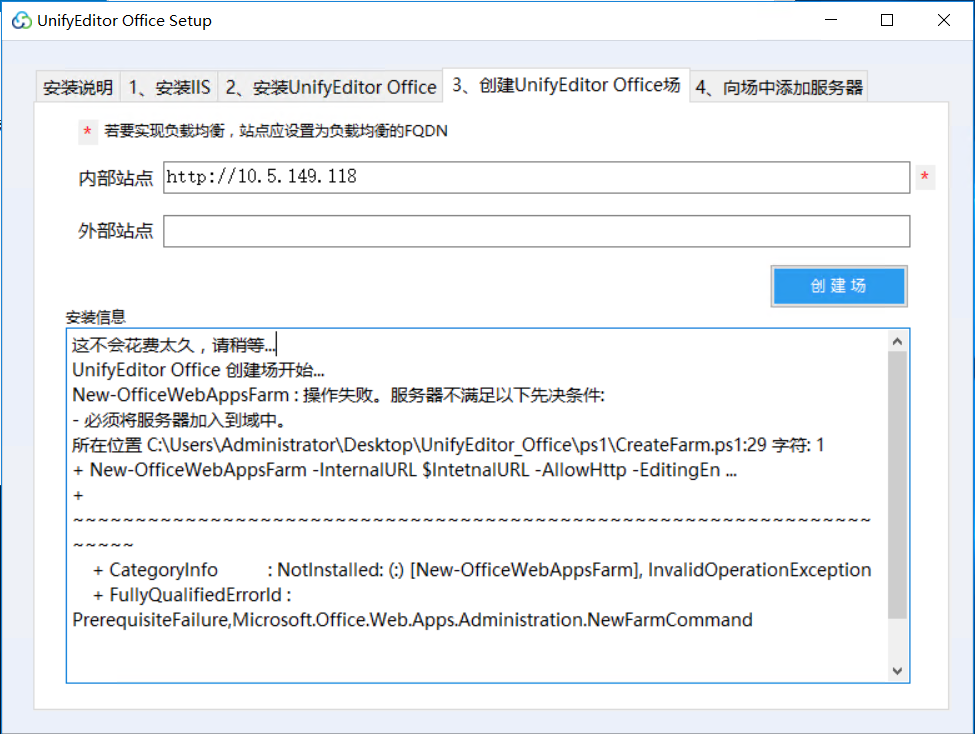975x734 pixels.
Task: Select the 3、创建UnifyEditor Office场 tab
Action: click(x=566, y=85)
